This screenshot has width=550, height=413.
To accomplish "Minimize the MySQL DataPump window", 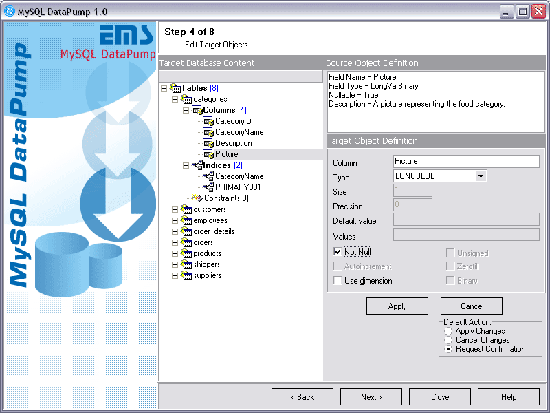I will pyautogui.click(x=506, y=12).
